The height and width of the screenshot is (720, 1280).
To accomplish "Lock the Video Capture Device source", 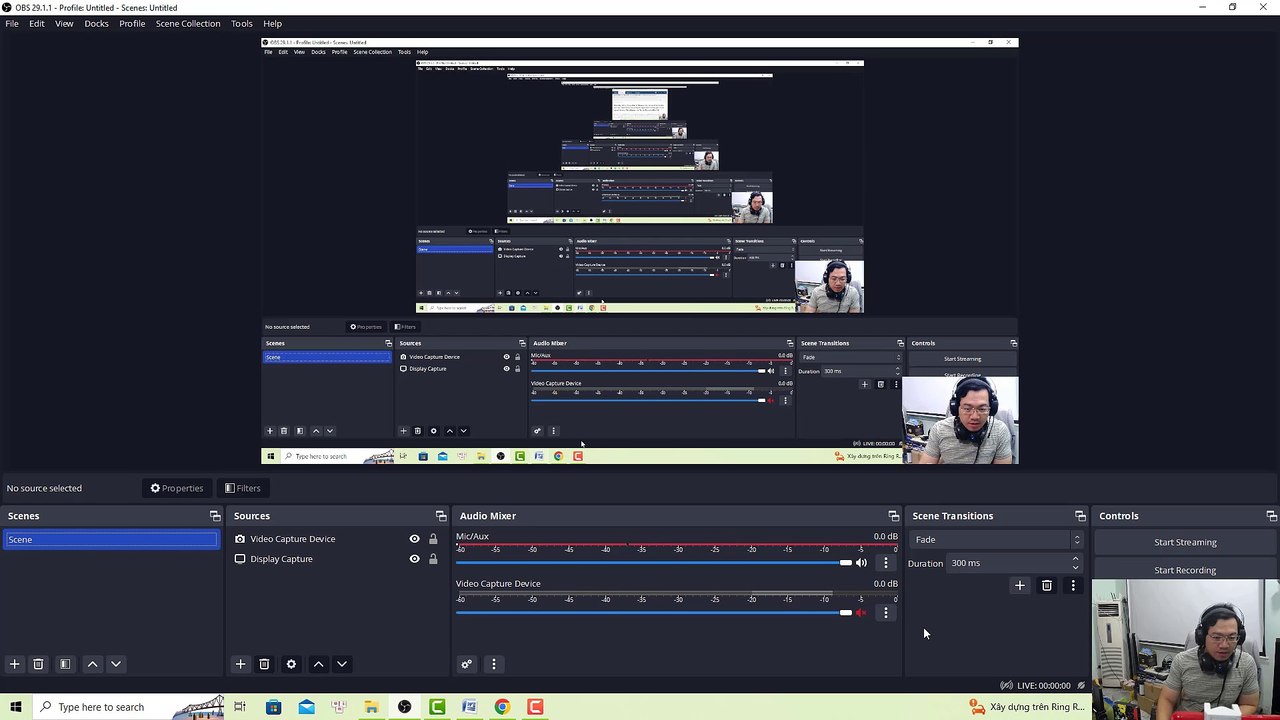I will tap(433, 539).
